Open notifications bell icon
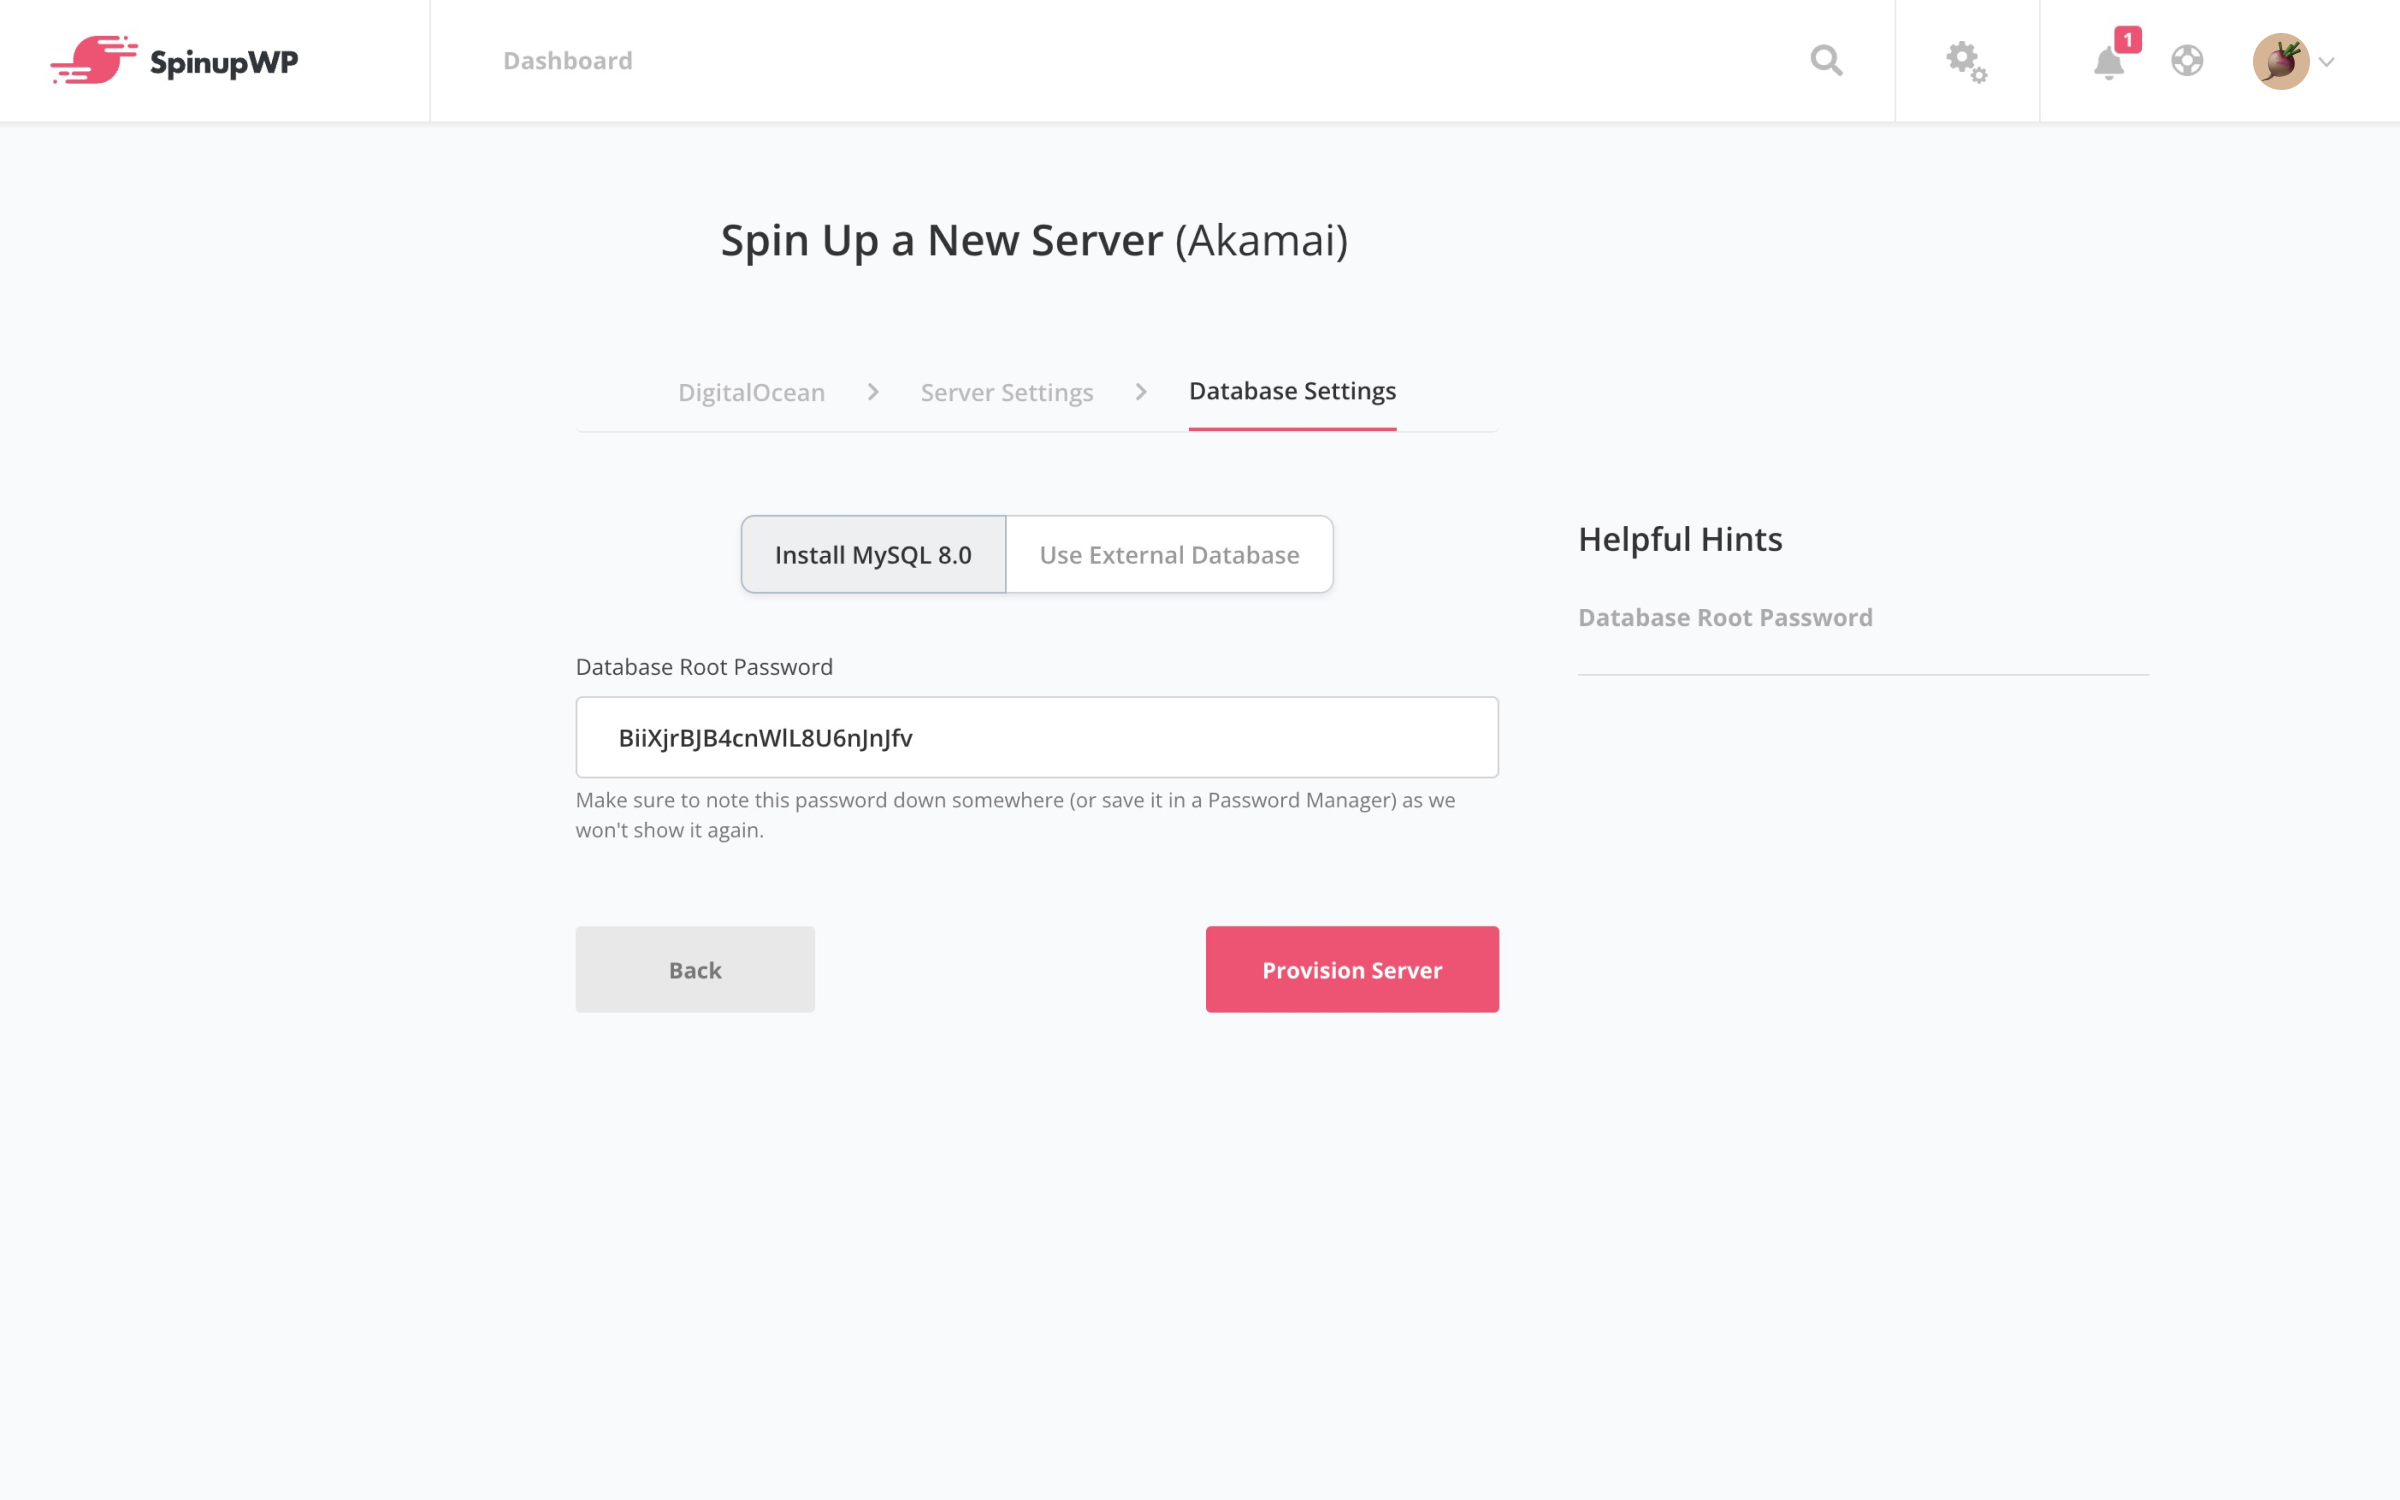This screenshot has width=2400, height=1500. pos(2108,64)
